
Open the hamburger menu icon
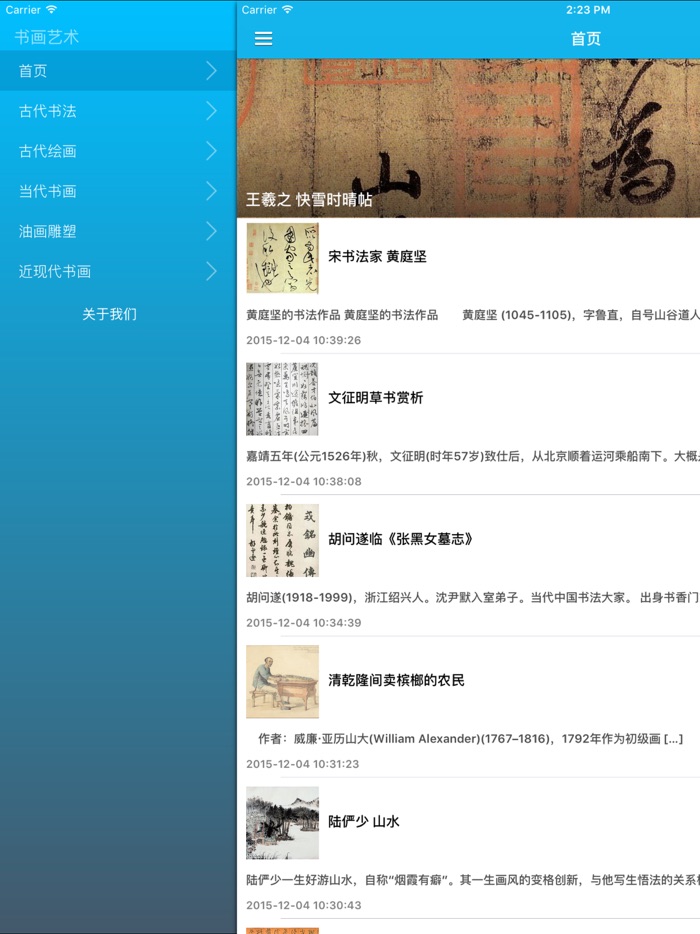[263, 39]
